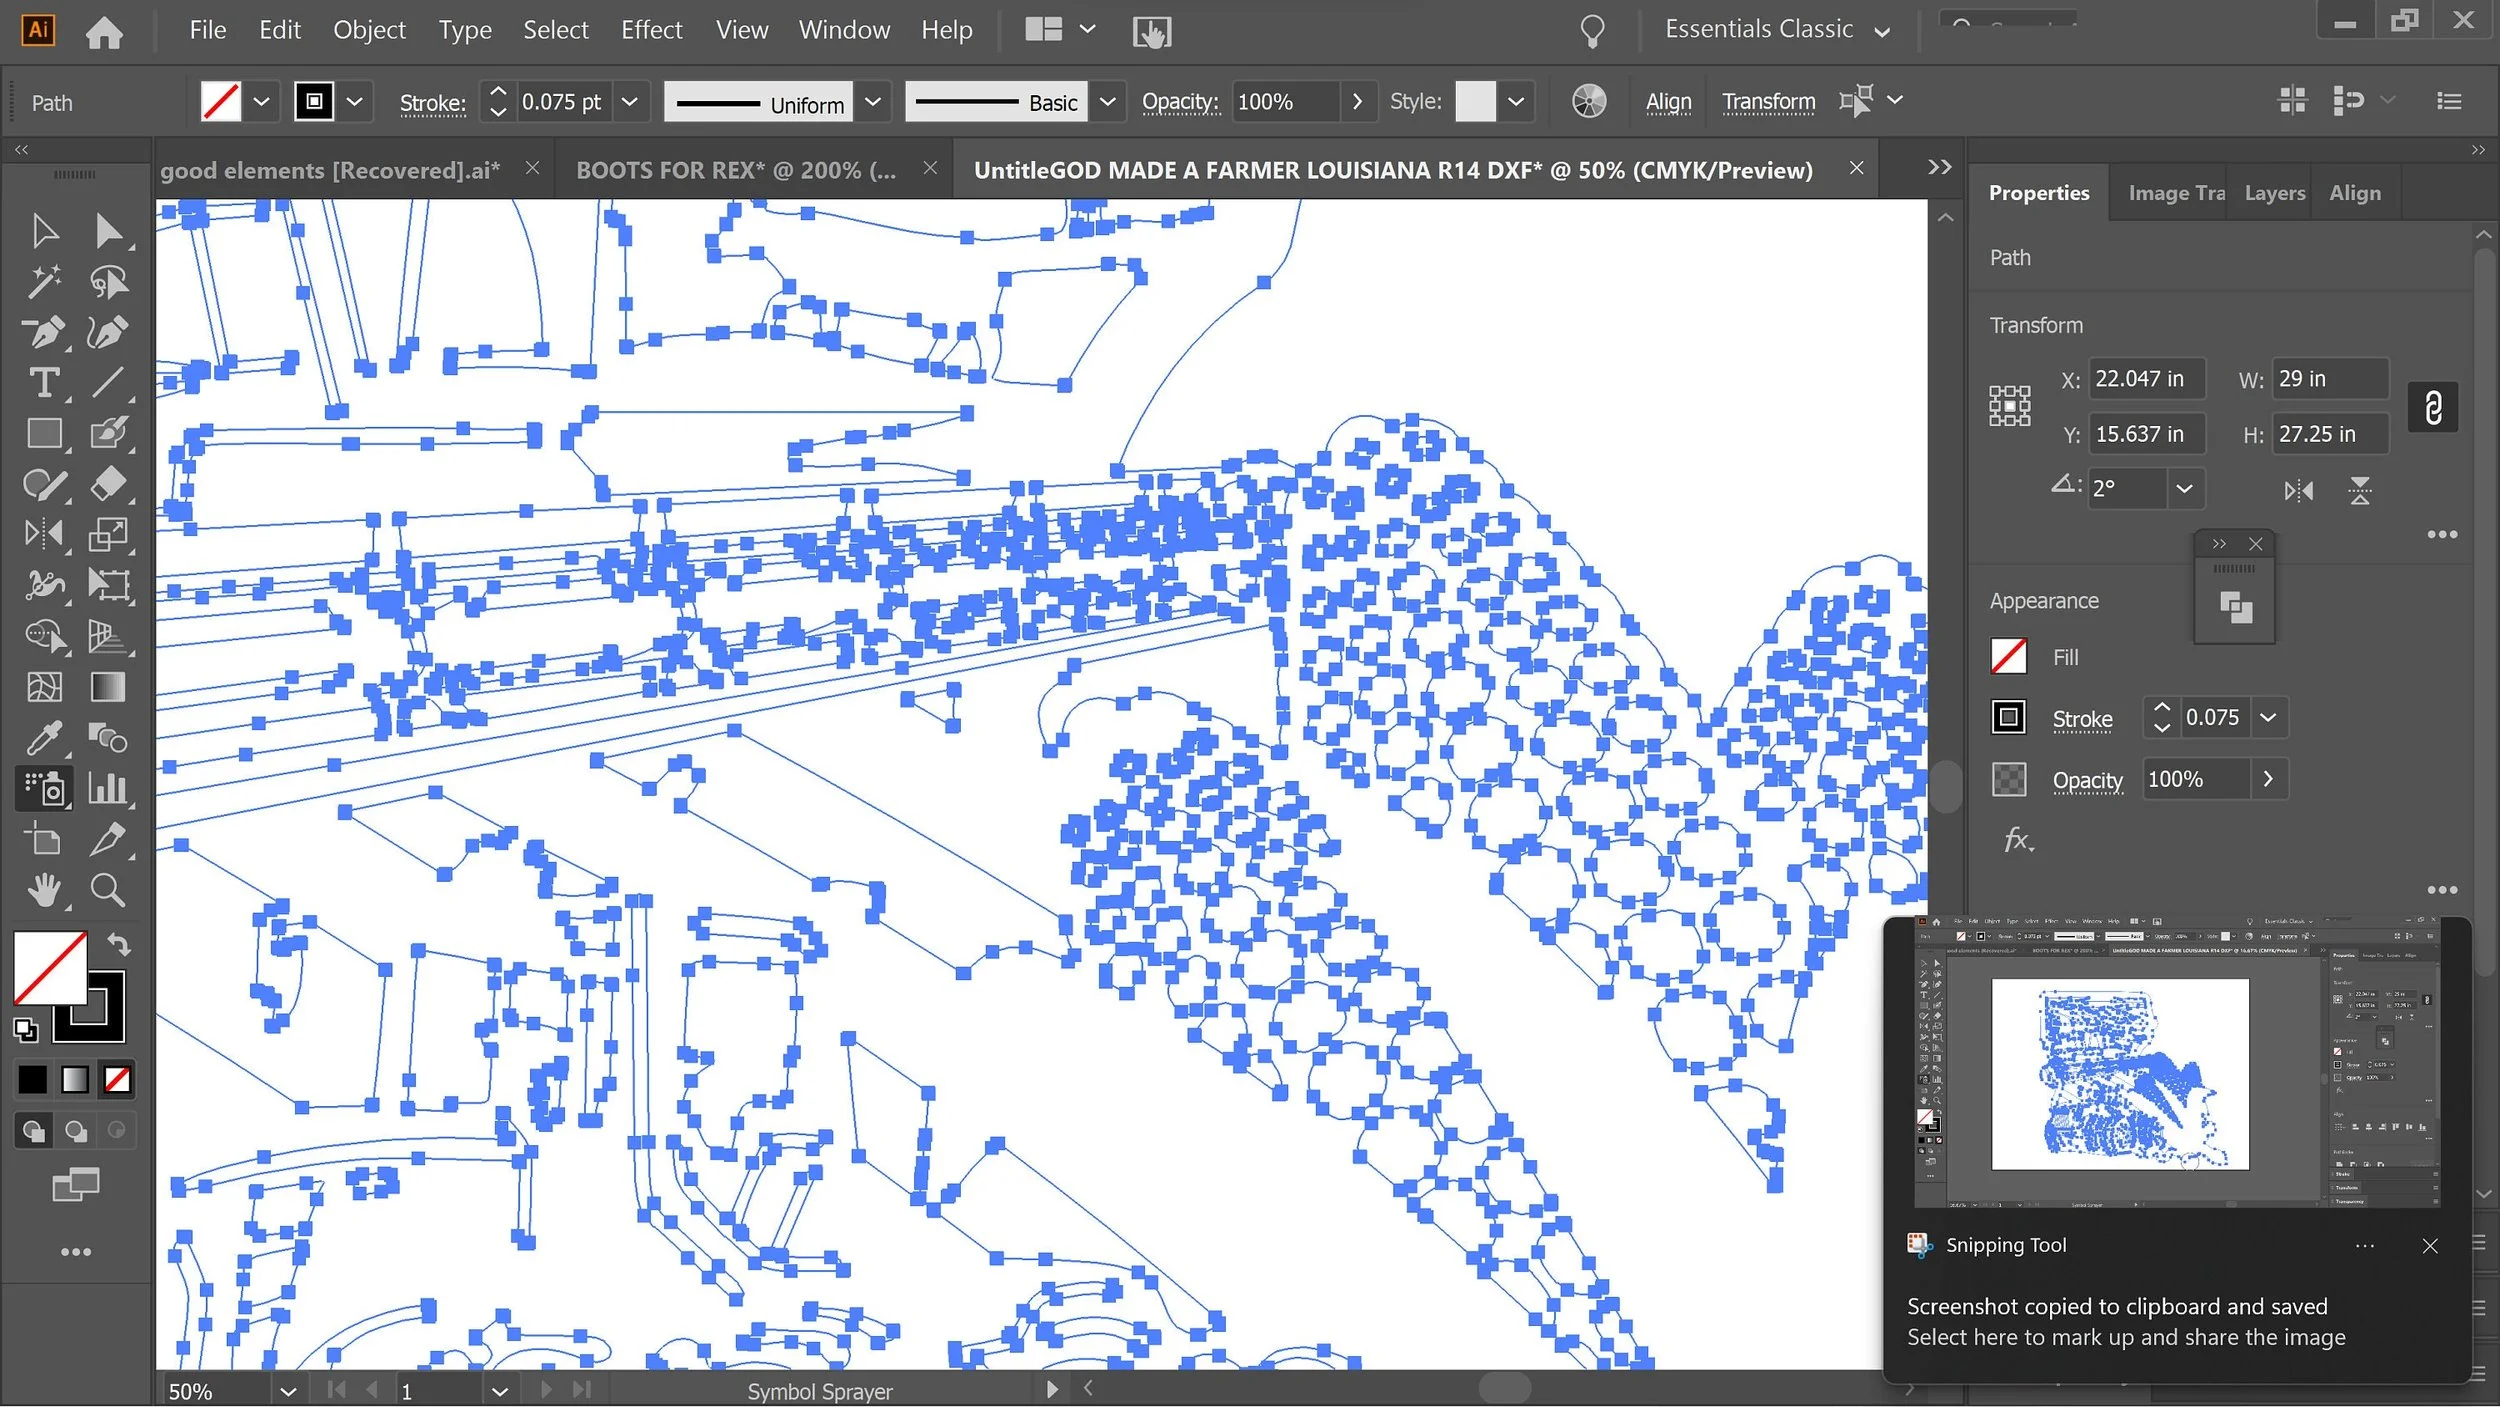Switch to the Layers tab
Viewport: 2500px width, 1407px height.
tap(2274, 193)
